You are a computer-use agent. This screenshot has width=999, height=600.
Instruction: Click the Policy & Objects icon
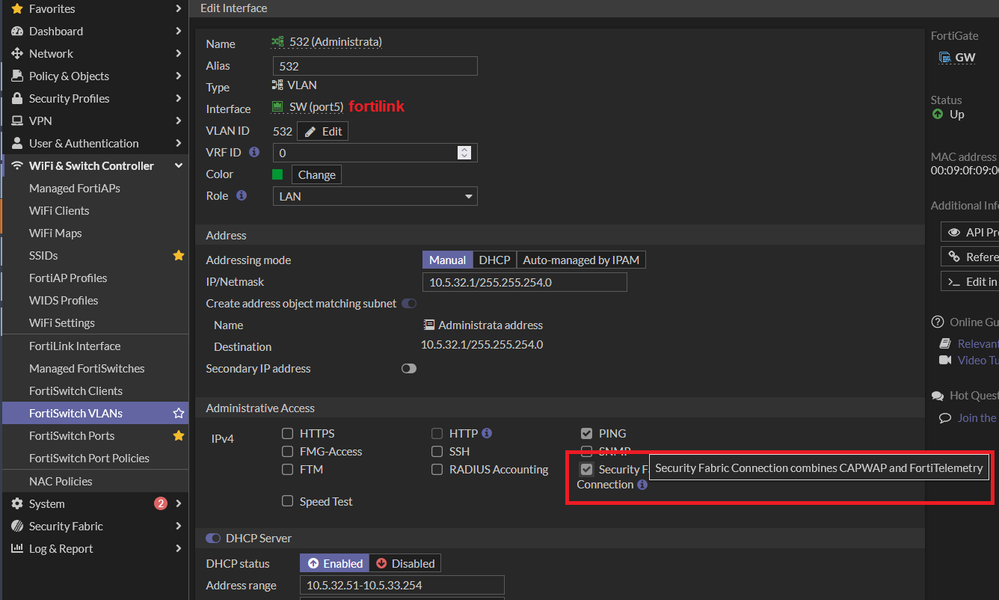tap(17, 76)
